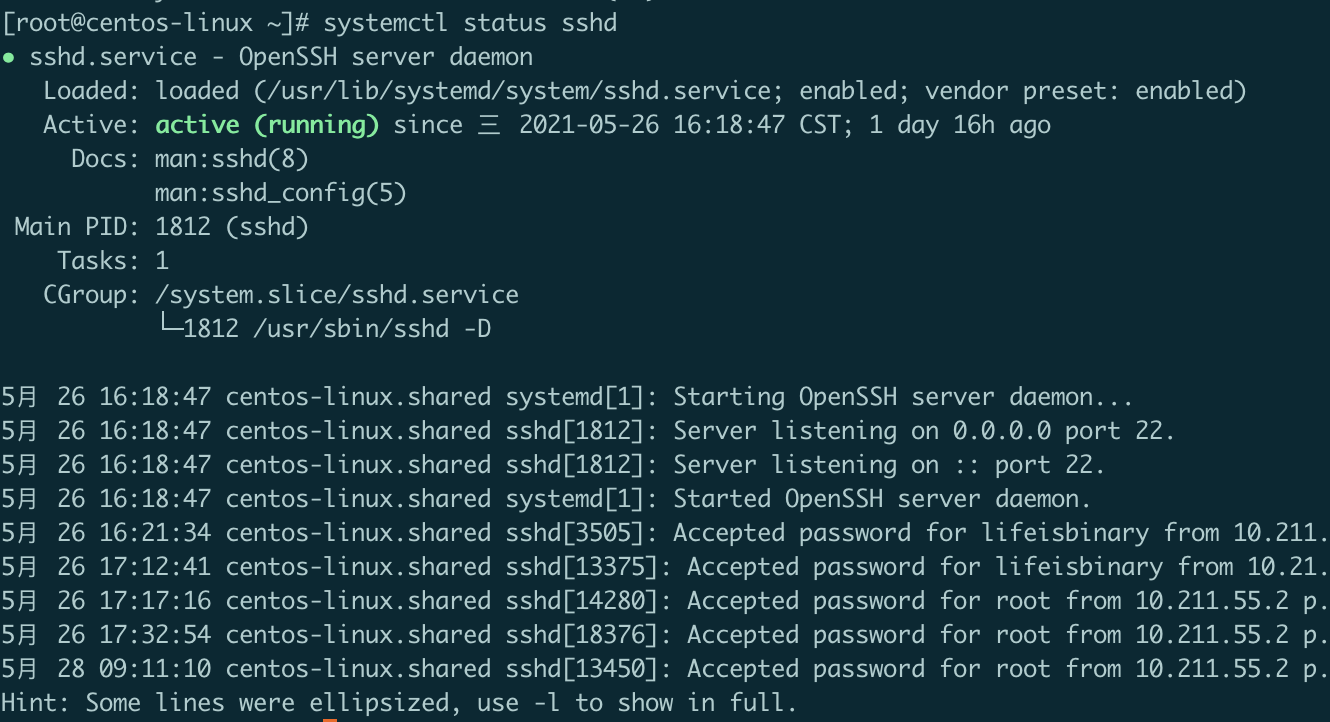Click the tree branch symbol before 1812
Screen dimensions: 1330x722
[x=170, y=323]
